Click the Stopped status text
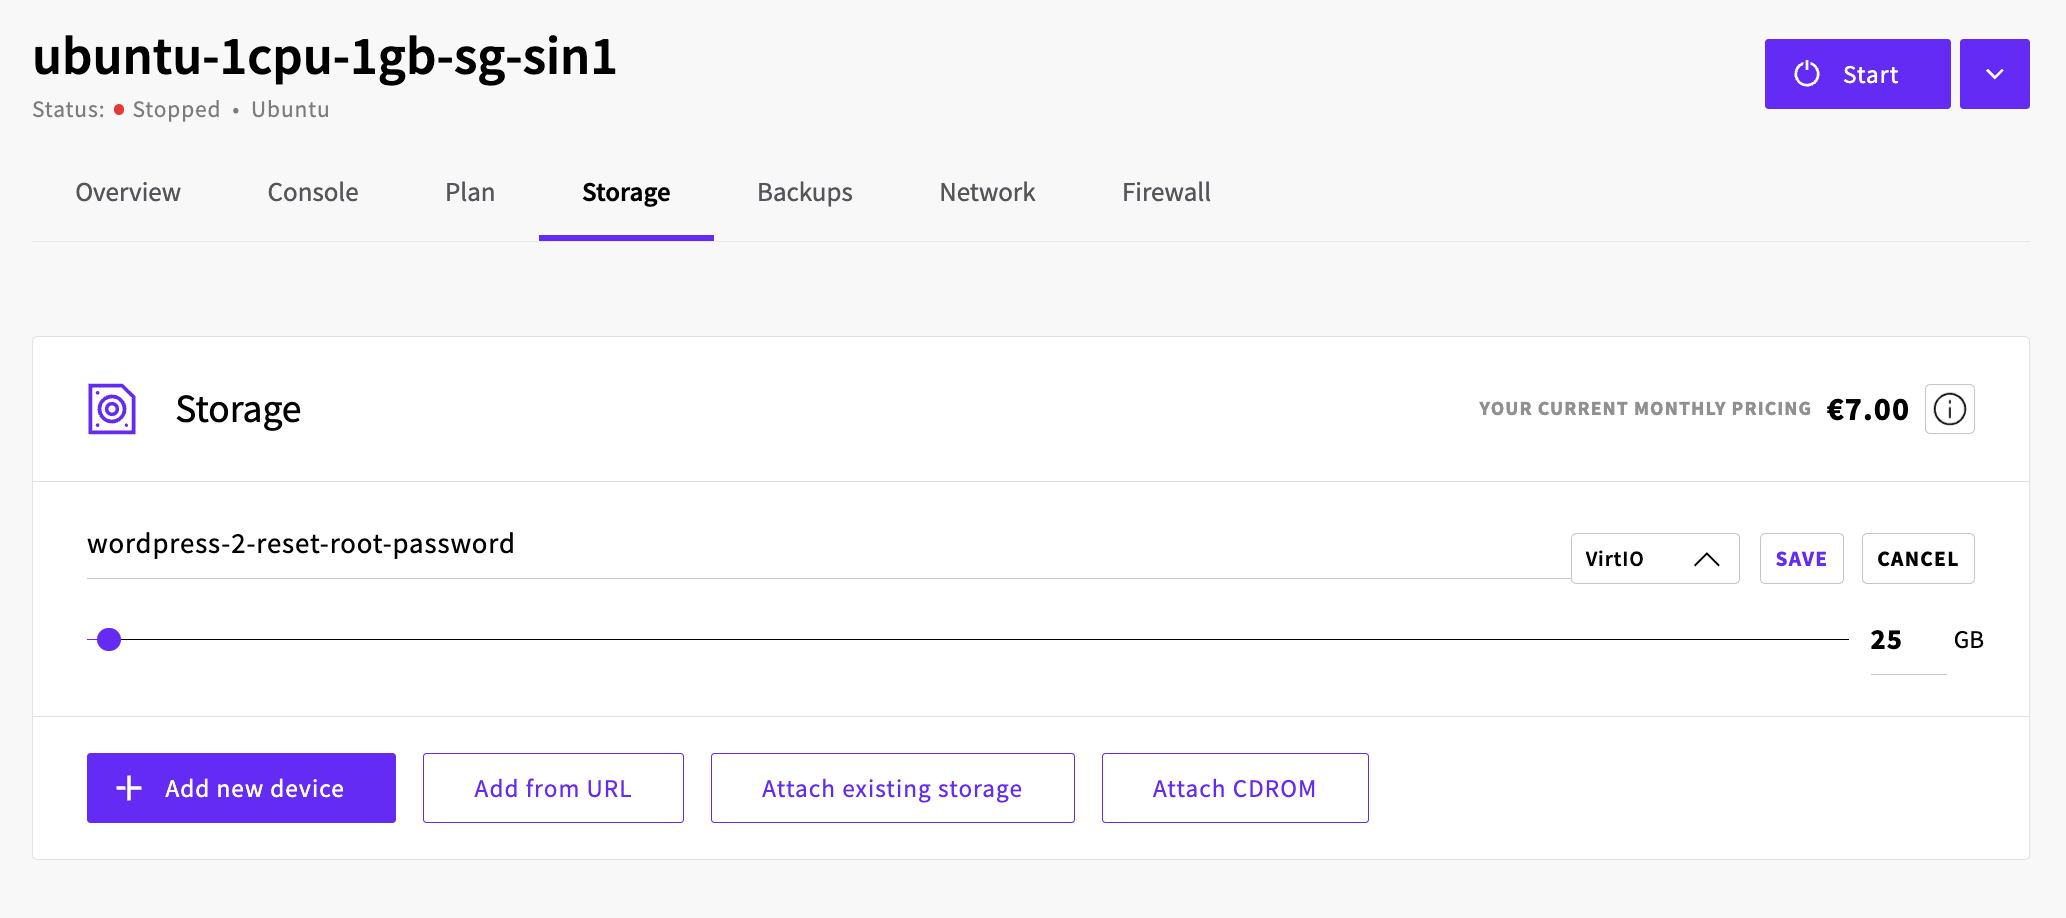 pos(176,109)
